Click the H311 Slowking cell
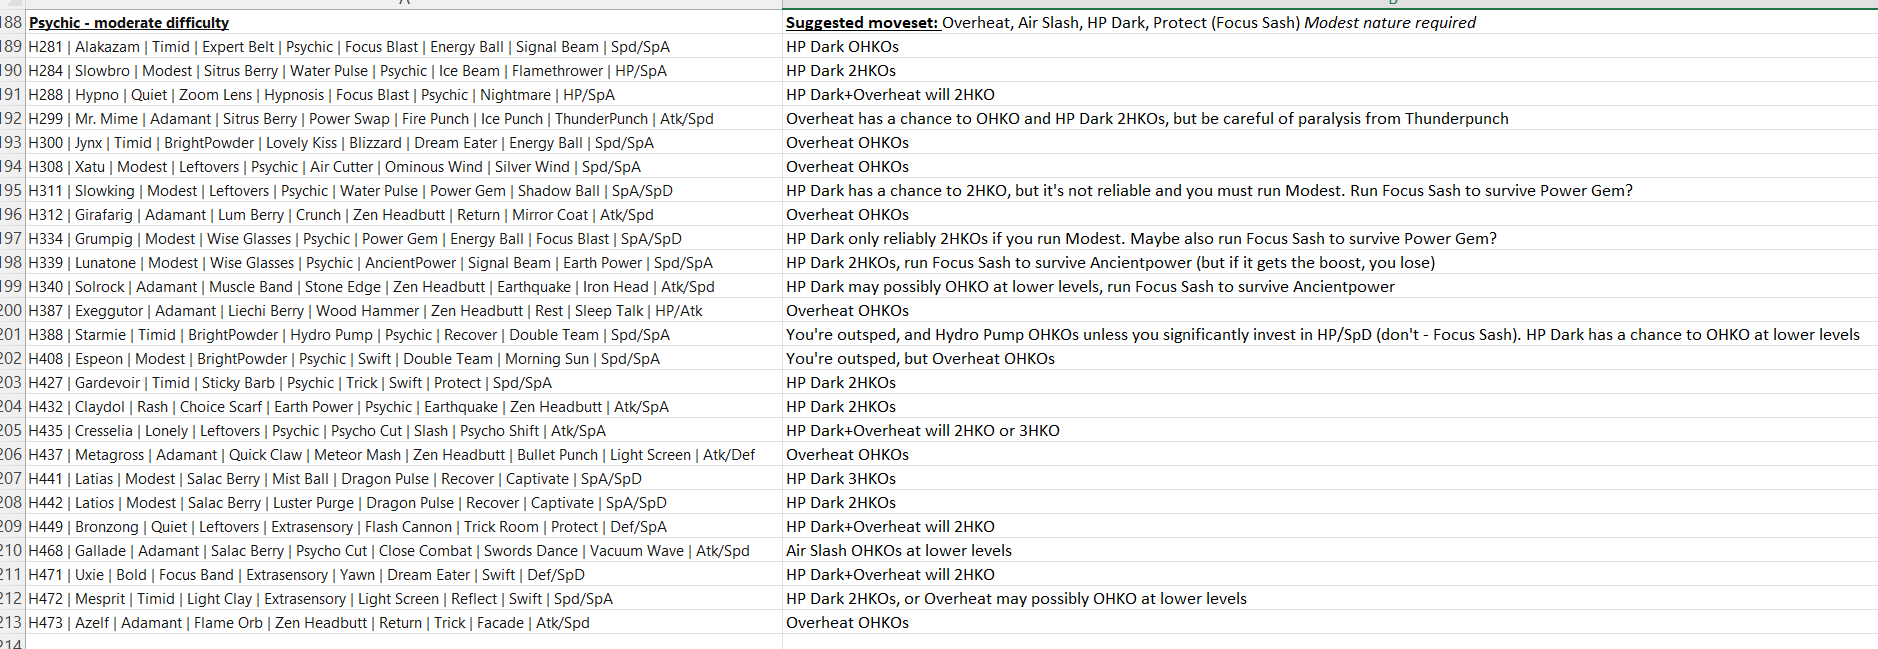This screenshot has width=1878, height=649. click(x=403, y=190)
